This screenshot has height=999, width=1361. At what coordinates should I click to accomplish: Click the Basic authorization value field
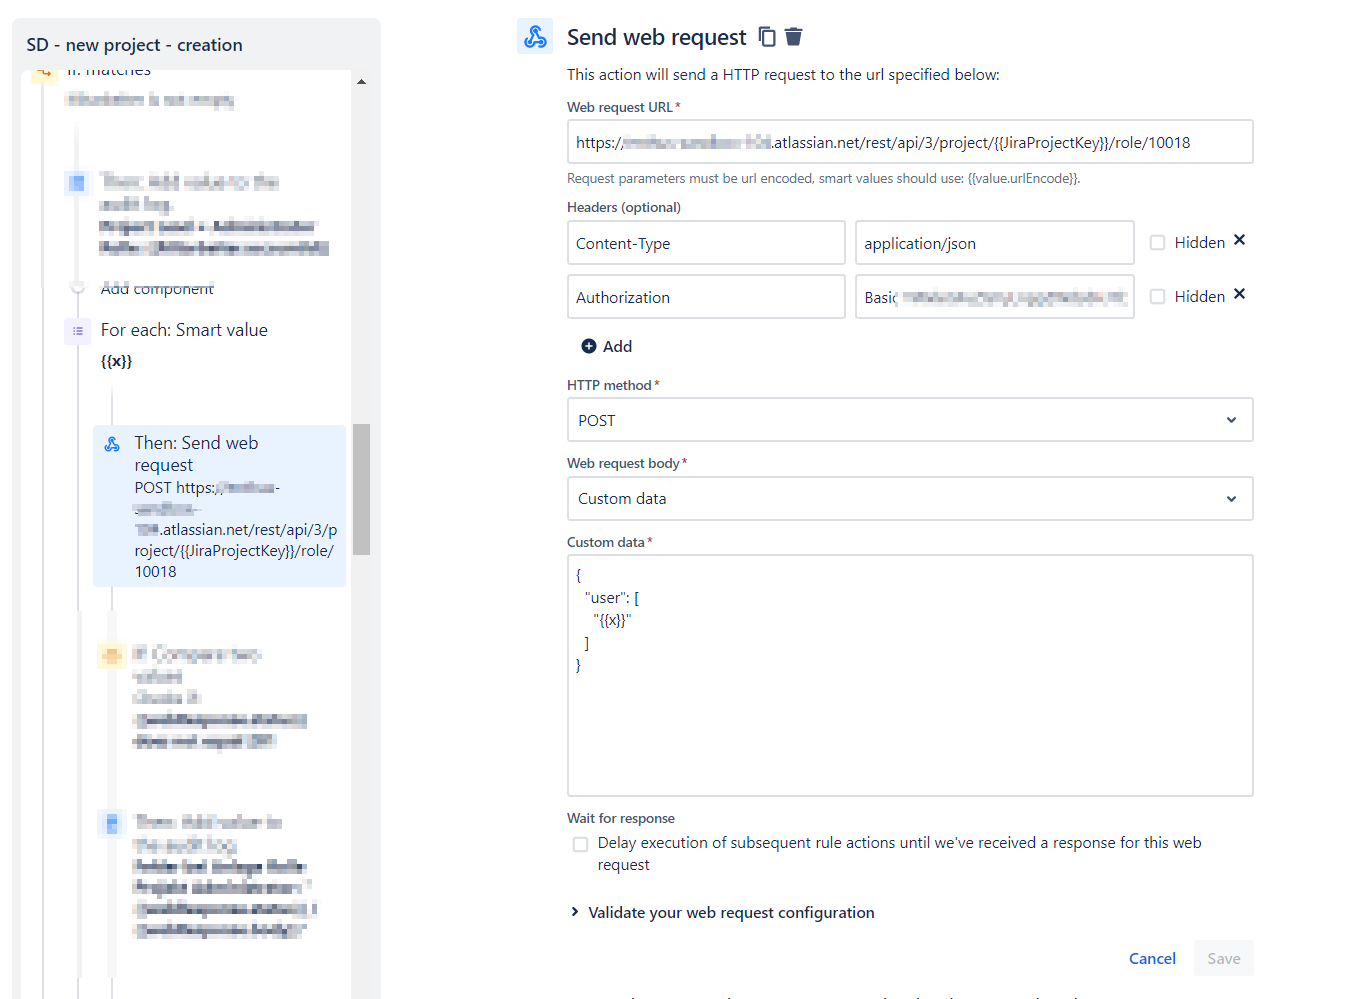click(994, 297)
